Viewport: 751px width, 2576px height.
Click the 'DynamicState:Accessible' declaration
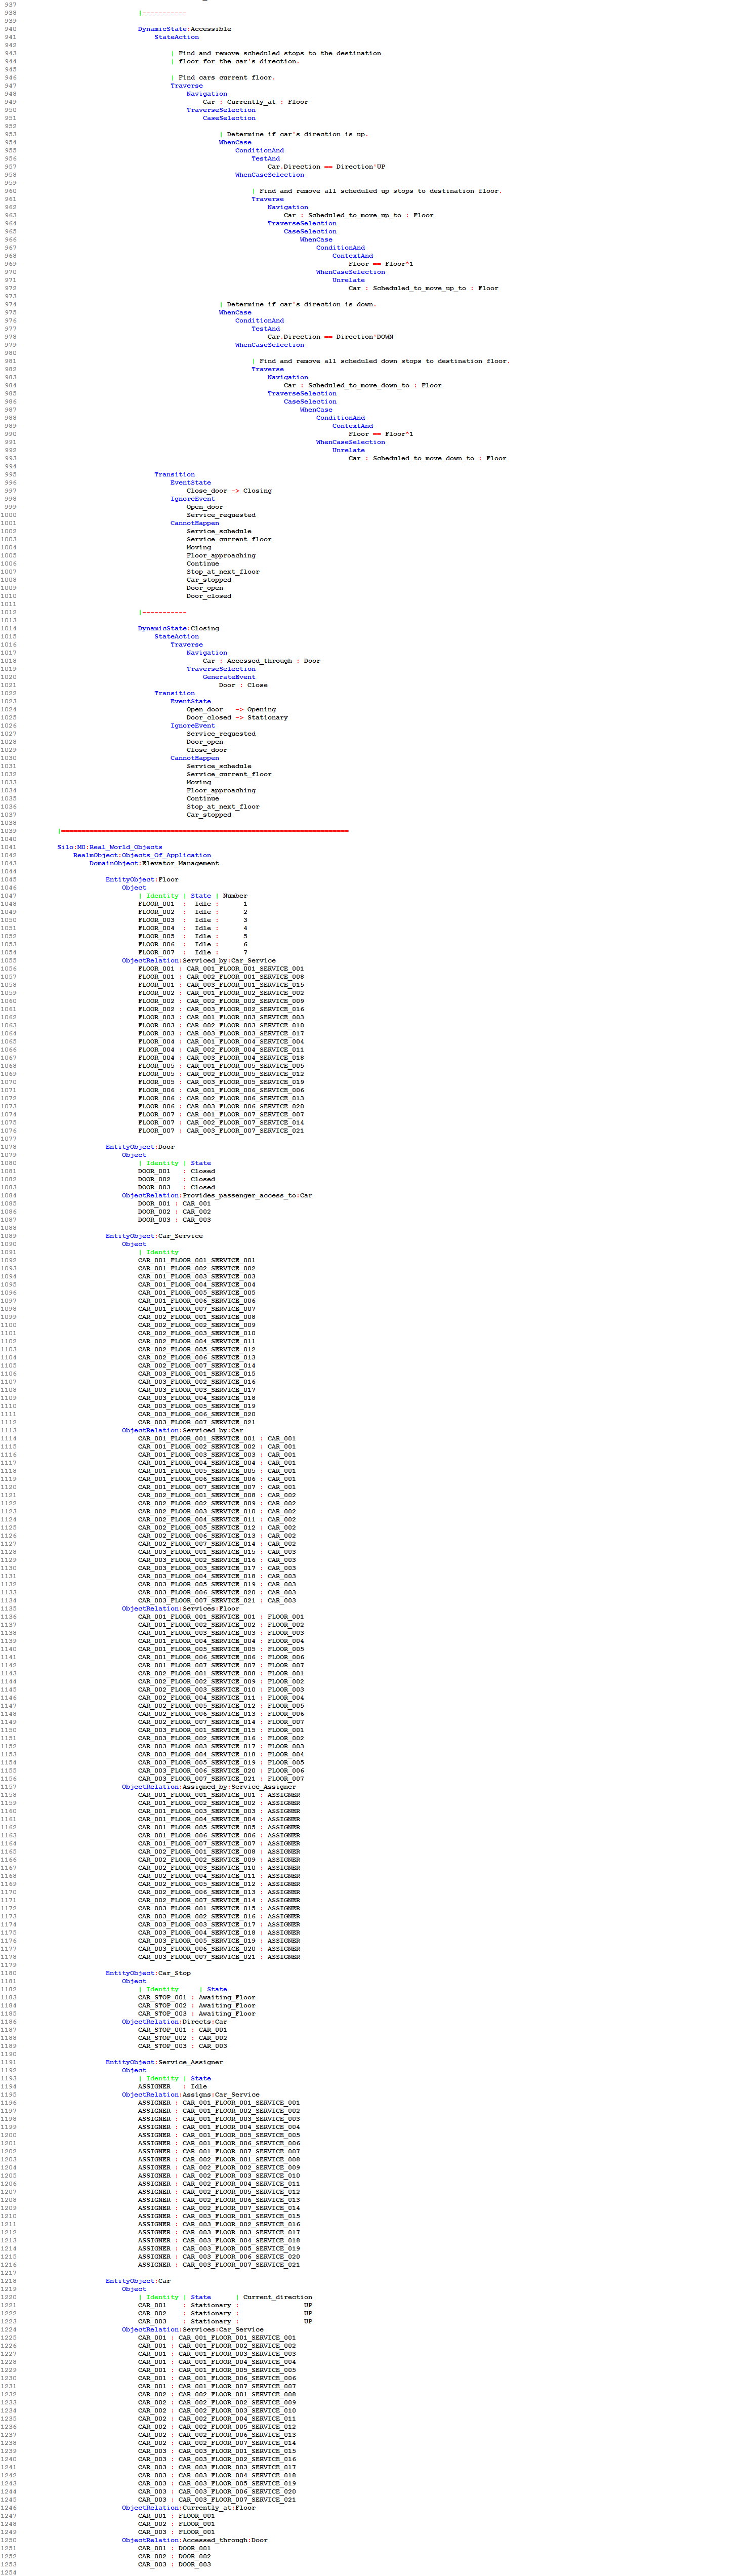tap(184, 29)
